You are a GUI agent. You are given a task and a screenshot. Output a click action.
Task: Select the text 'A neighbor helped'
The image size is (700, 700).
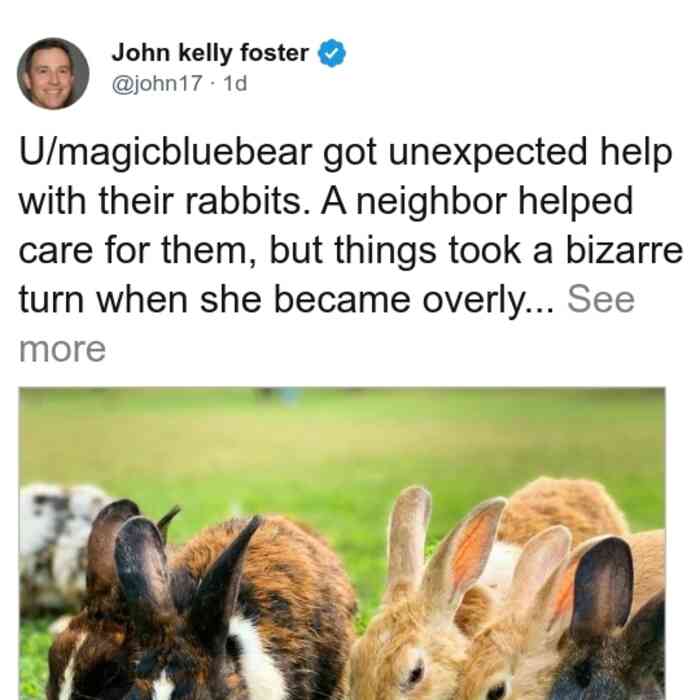(477, 201)
